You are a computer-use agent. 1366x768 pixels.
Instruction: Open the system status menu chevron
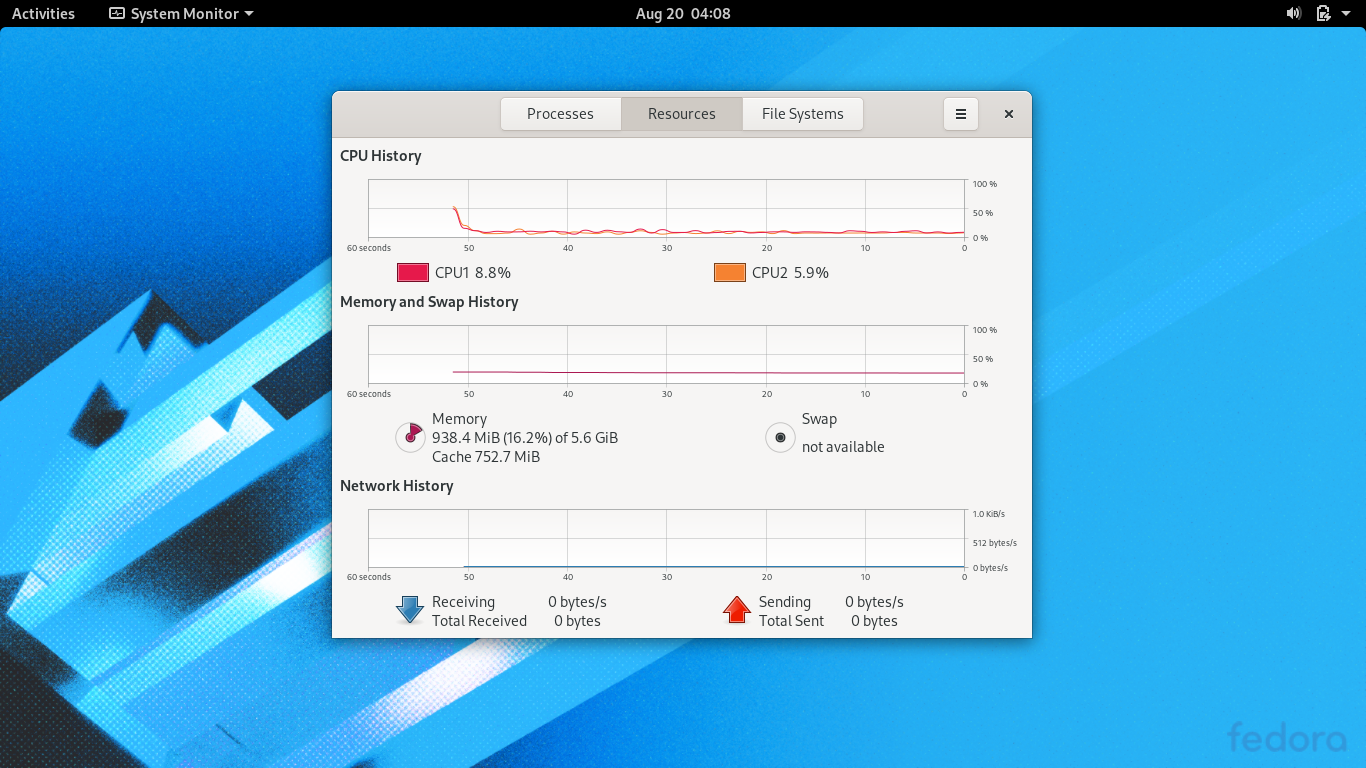[1345, 13]
